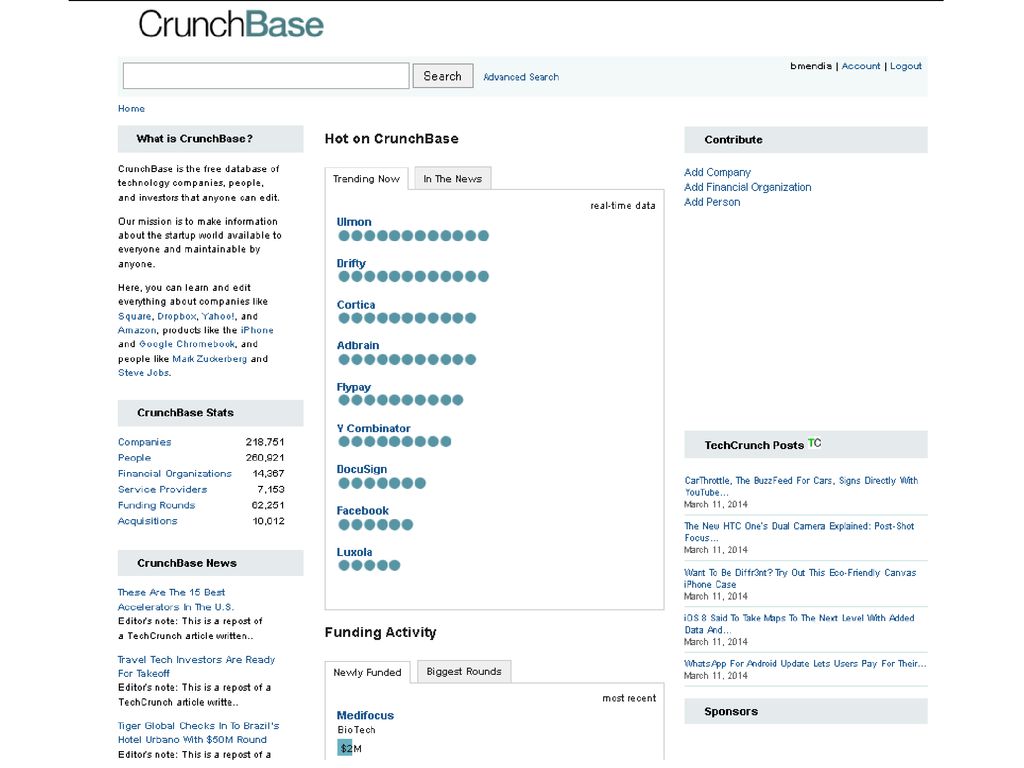The image size is (1024, 768).
Task: Open the Cortica trending company
Action: point(356,304)
